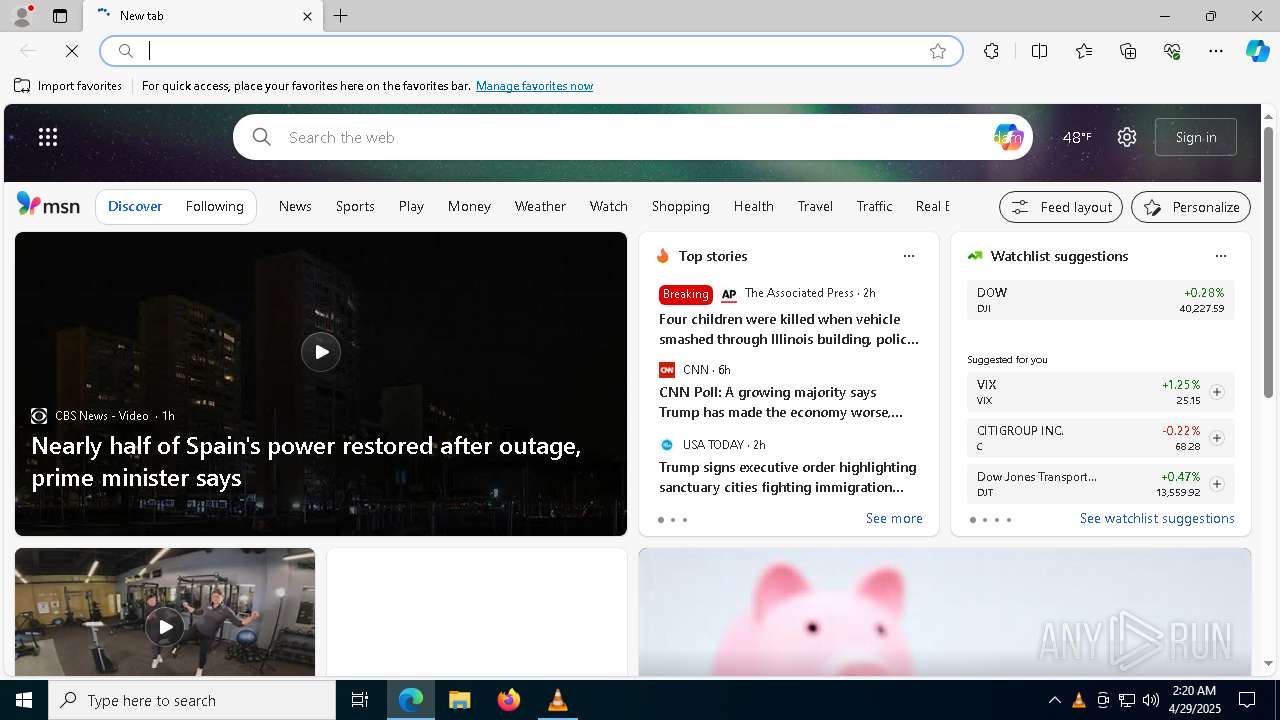This screenshot has height=720, width=1280.
Task: Add VIX to watchlist
Action: tap(1217, 392)
